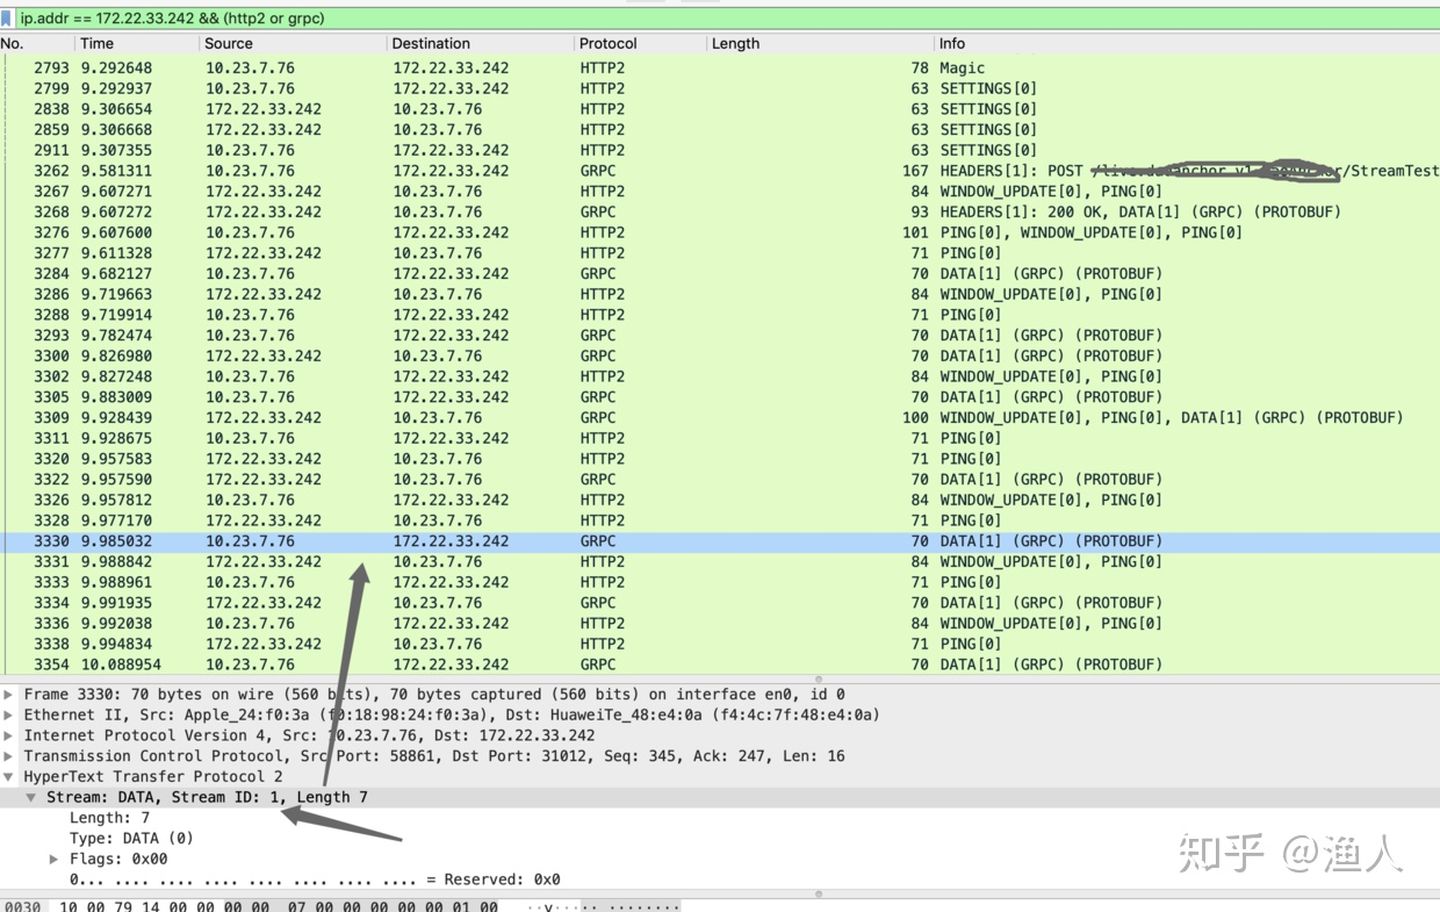This screenshot has width=1440, height=912.
Task: Collapse the Stream: DATA entry
Action: pos(31,796)
